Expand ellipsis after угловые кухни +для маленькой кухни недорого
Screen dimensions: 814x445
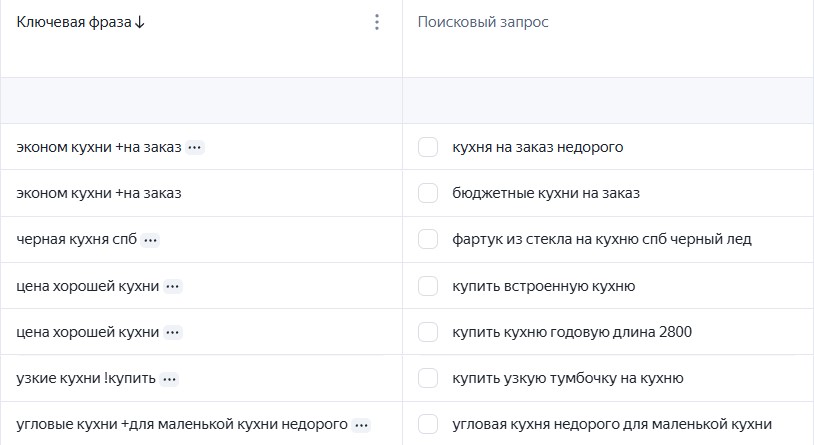coord(361,425)
